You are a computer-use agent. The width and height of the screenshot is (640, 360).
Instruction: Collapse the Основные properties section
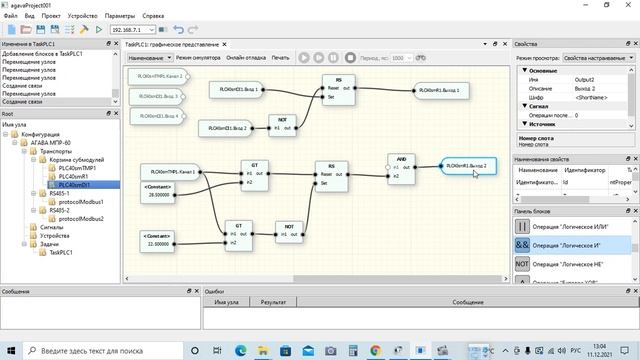coord(525,70)
